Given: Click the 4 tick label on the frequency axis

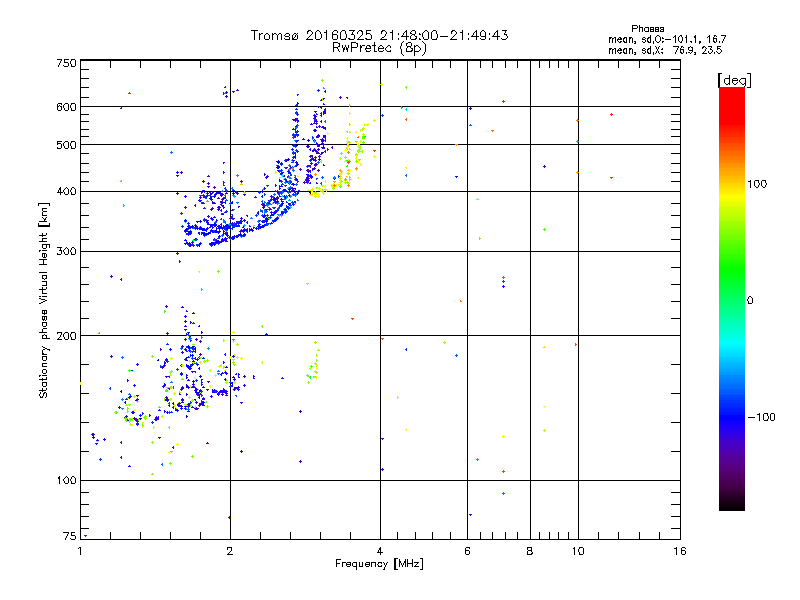Looking at the screenshot, I should tap(380, 551).
